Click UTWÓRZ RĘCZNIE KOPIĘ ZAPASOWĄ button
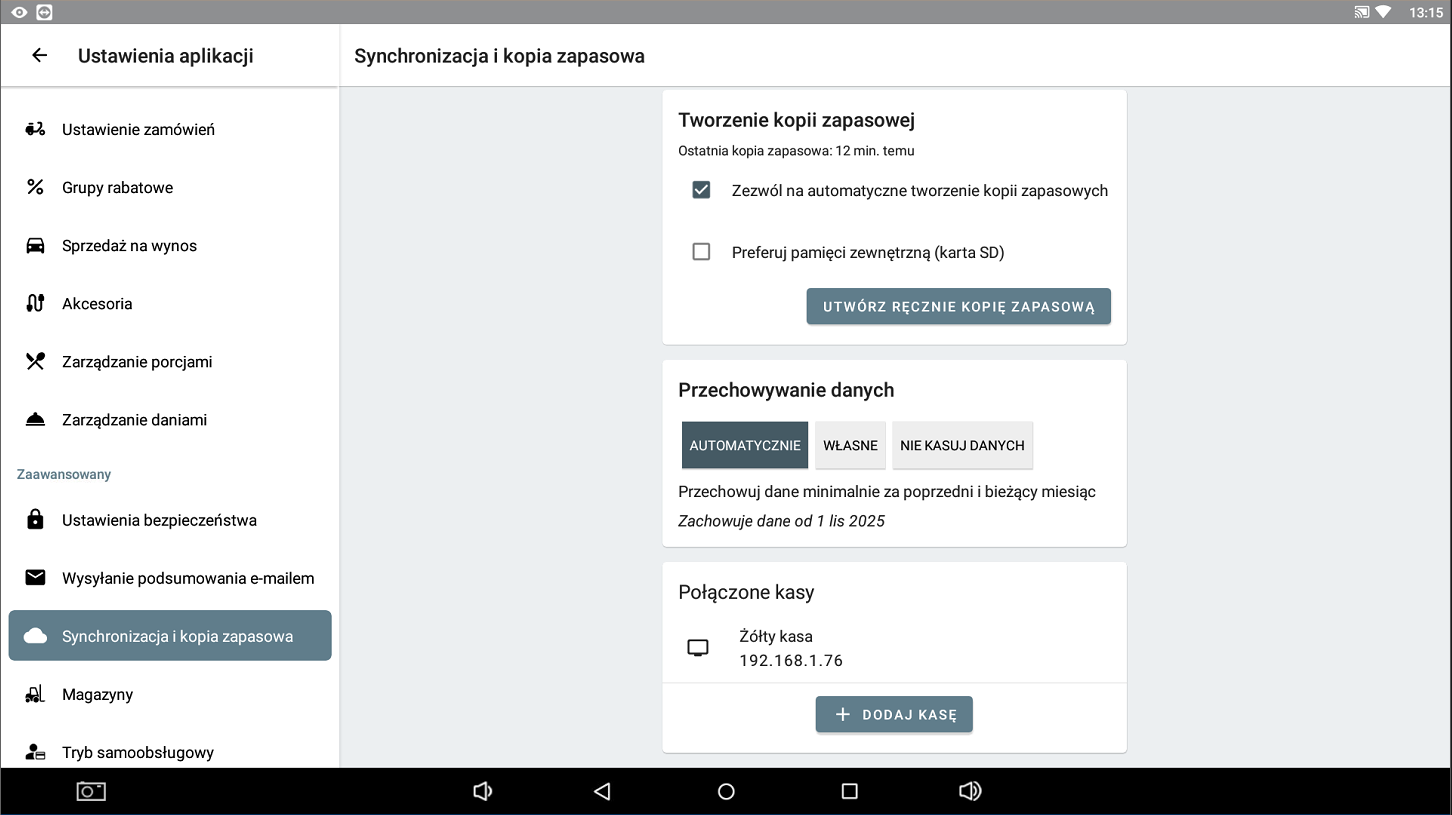This screenshot has height=815, width=1452. (x=958, y=307)
